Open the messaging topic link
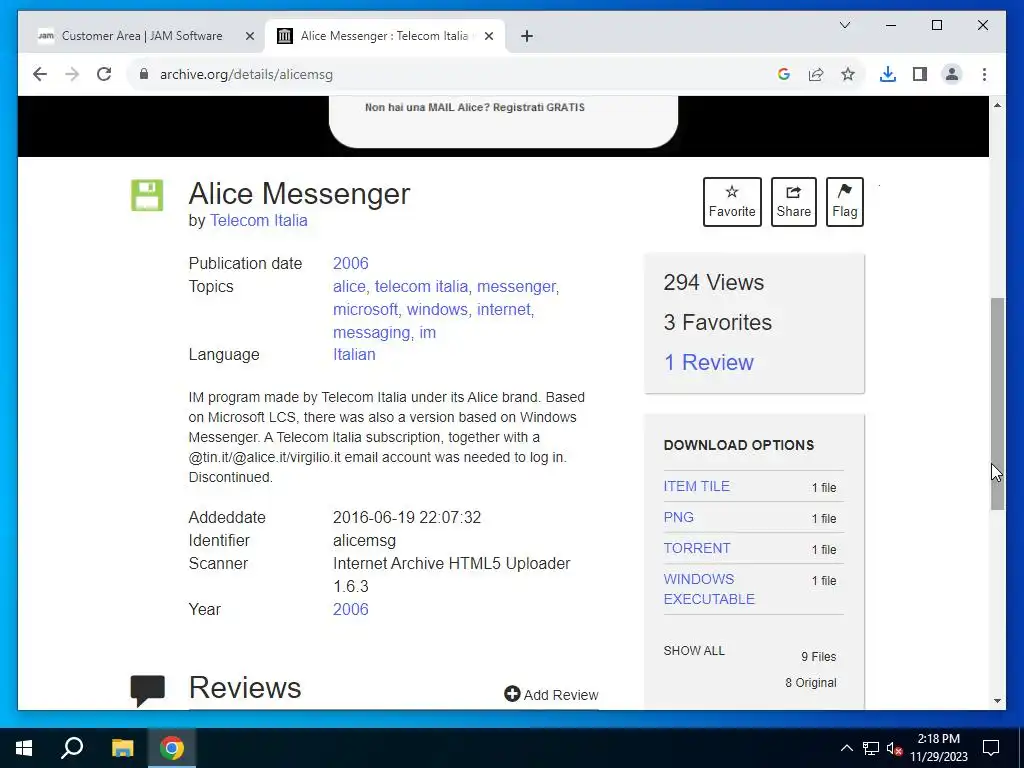Image resolution: width=1024 pixels, height=768 pixels. pyautogui.click(x=372, y=332)
